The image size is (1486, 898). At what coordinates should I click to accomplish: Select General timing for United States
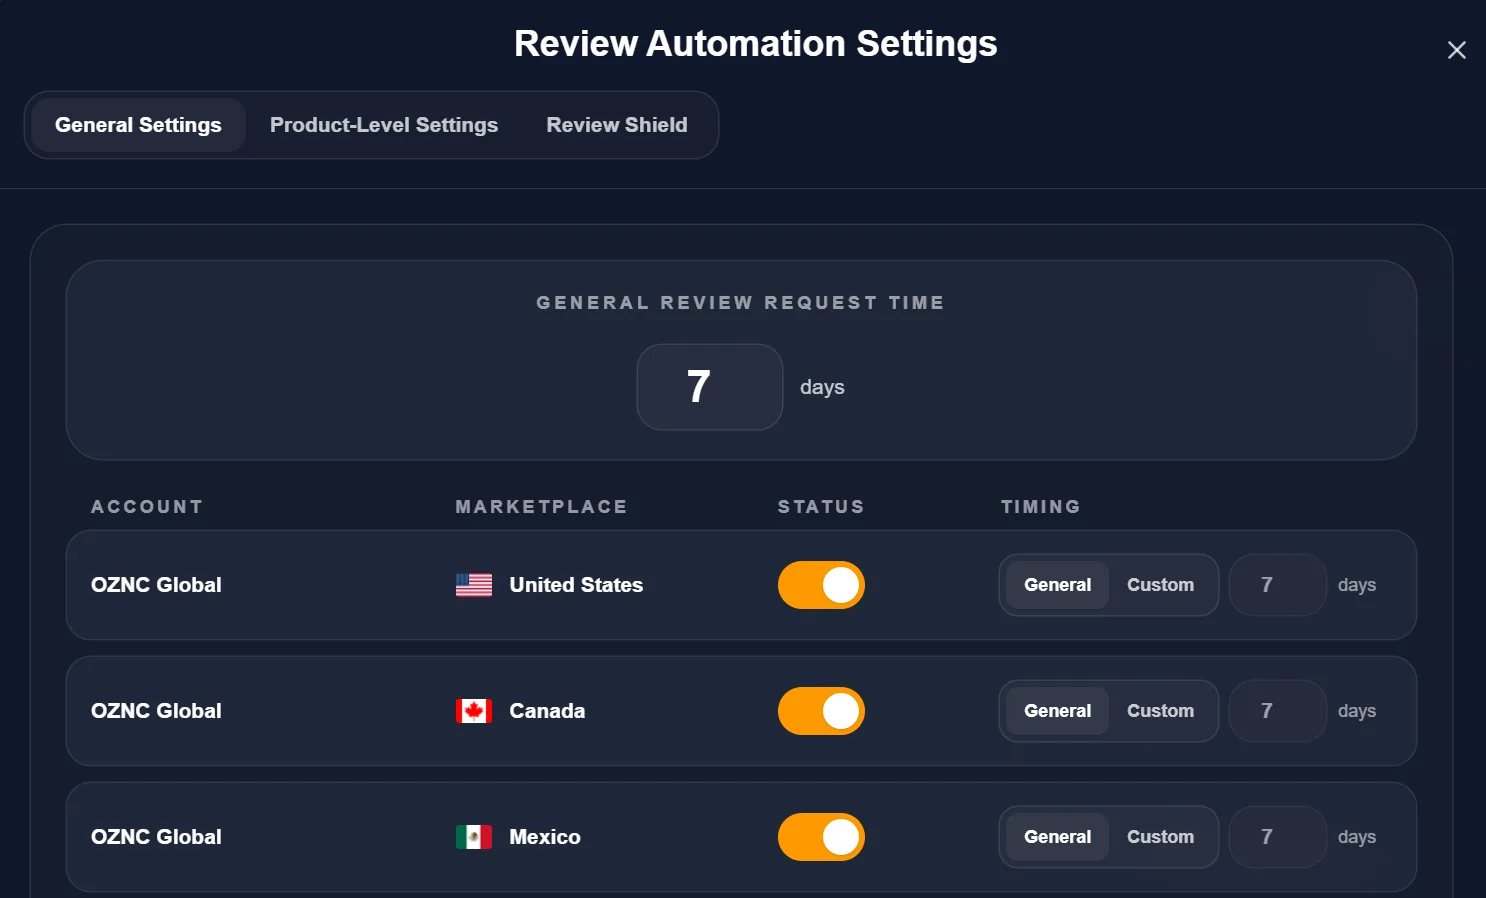[x=1057, y=585]
